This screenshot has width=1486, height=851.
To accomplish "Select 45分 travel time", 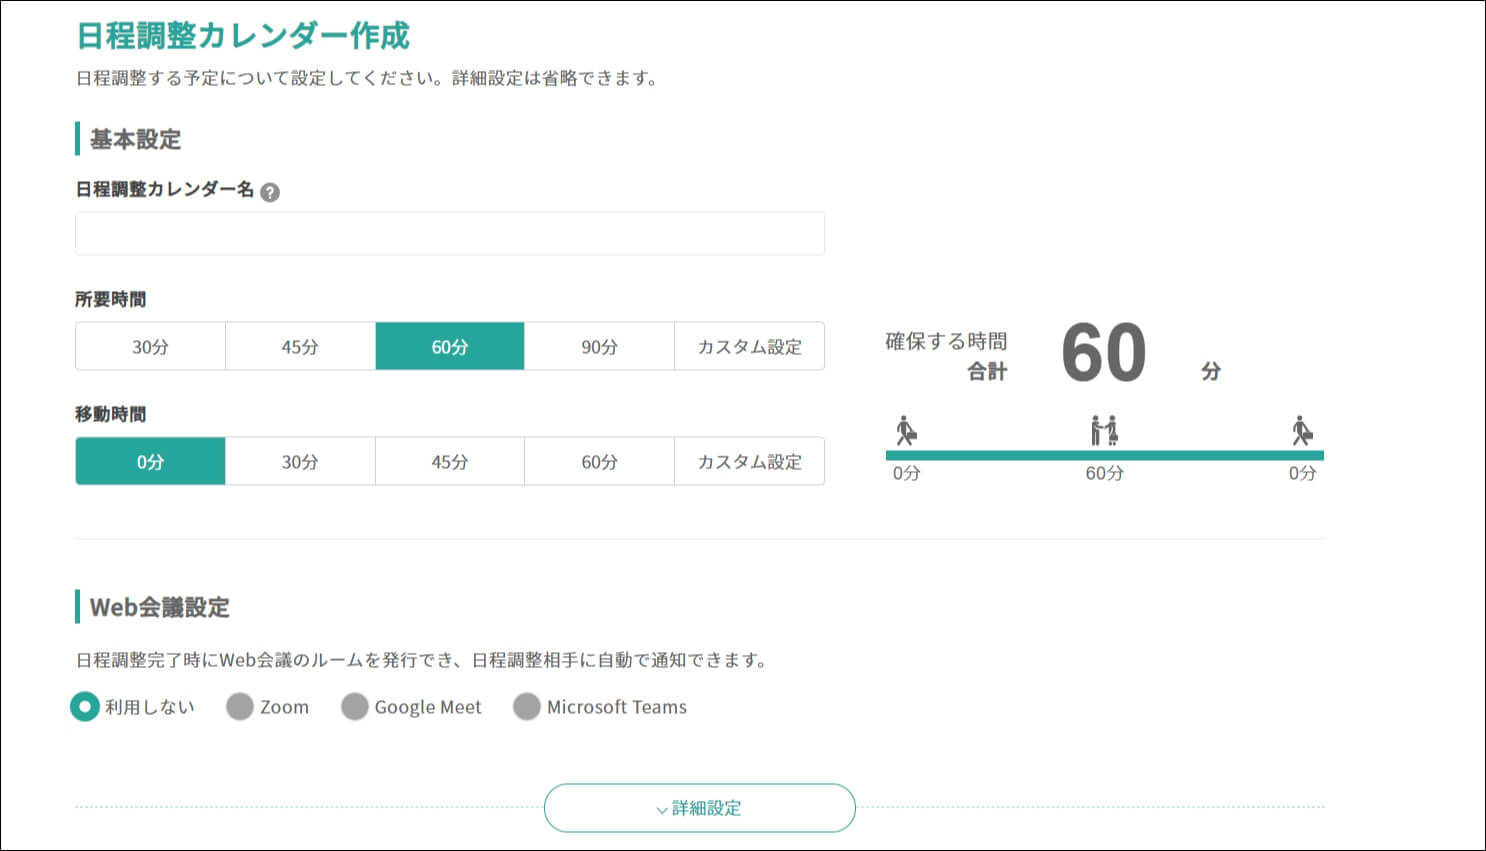I will coord(449,461).
